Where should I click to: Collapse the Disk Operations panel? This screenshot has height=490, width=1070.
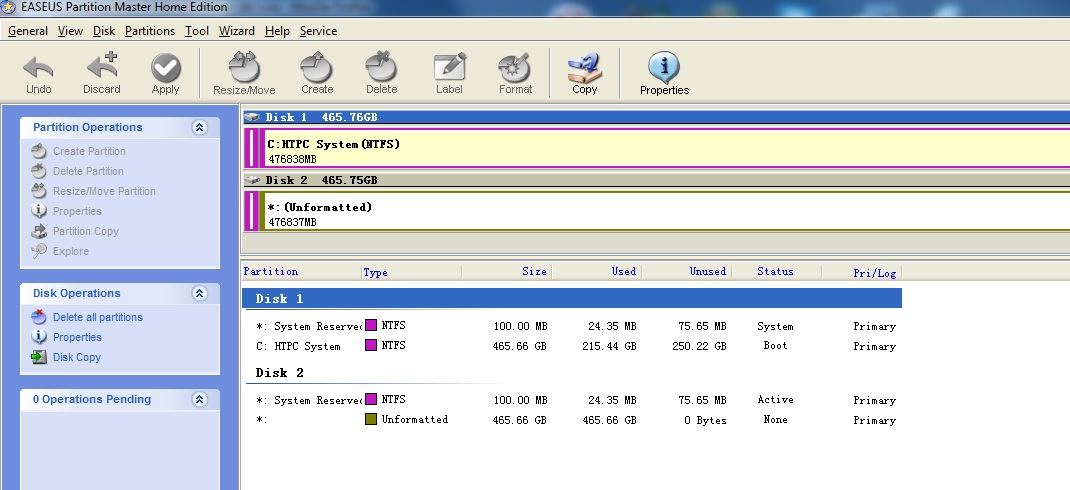[x=200, y=293]
